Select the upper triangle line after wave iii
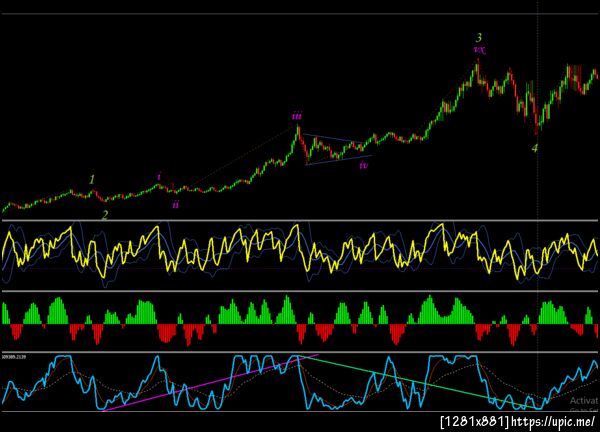The width and height of the screenshot is (600, 432). (333, 139)
